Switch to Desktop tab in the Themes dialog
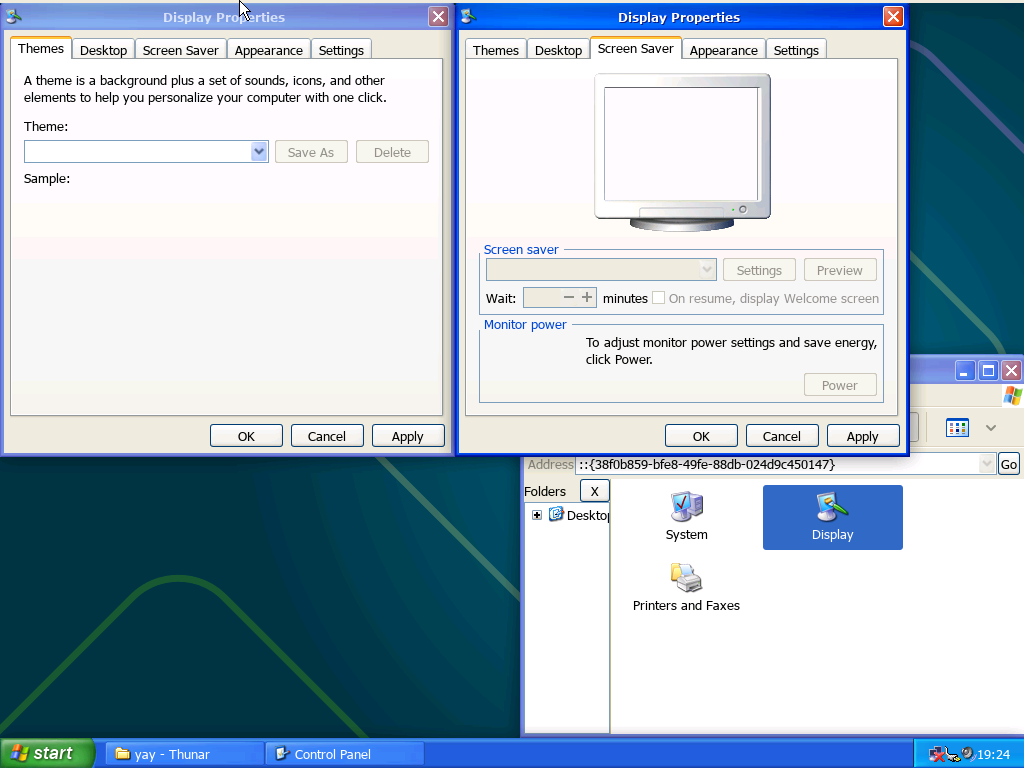1024x768 pixels. [x=103, y=50]
